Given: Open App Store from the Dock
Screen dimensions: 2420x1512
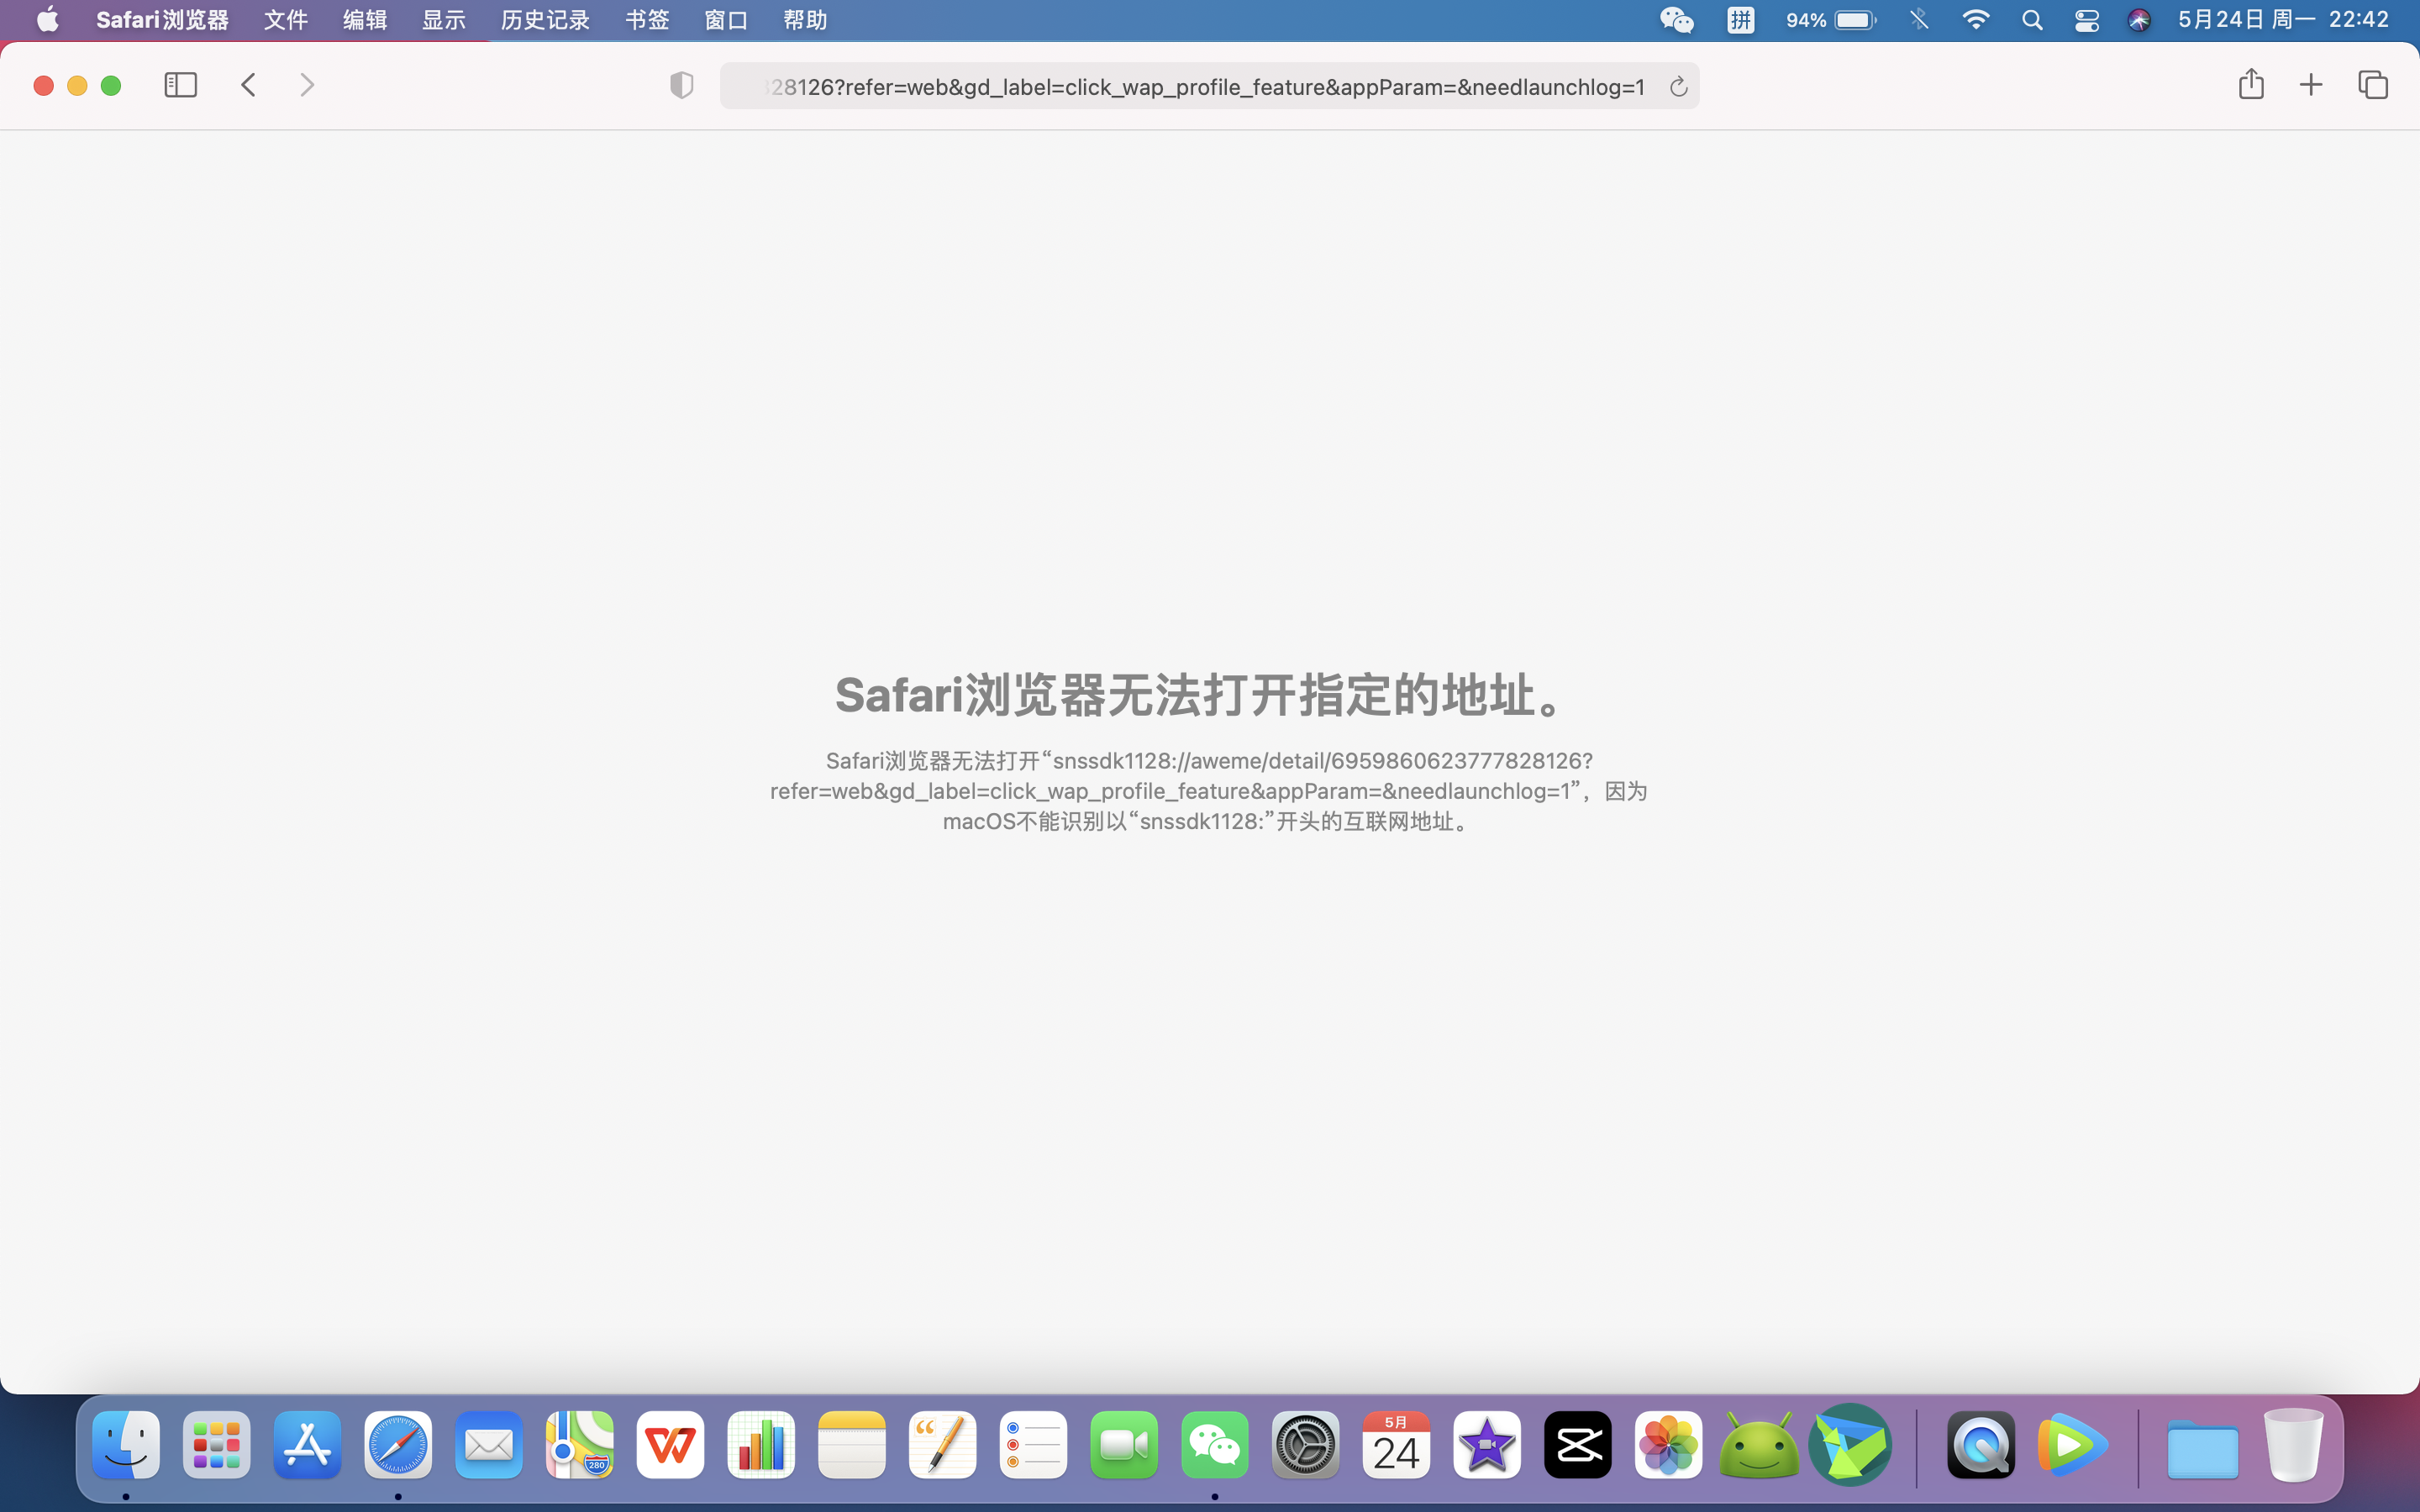Looking at the screenshot, I should coord(308,1445).
